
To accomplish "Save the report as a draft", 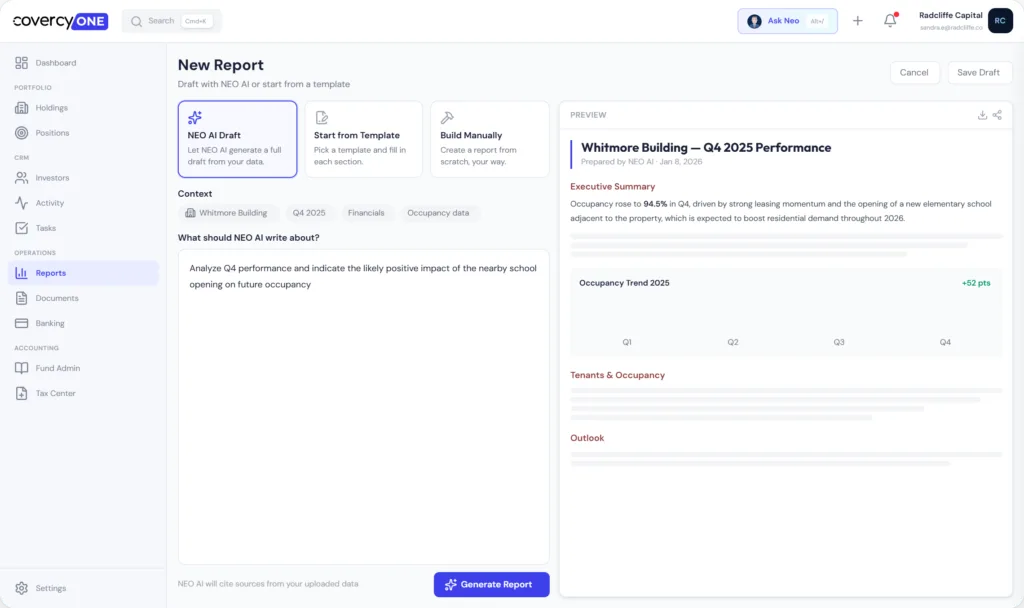I will click(979, 72).
